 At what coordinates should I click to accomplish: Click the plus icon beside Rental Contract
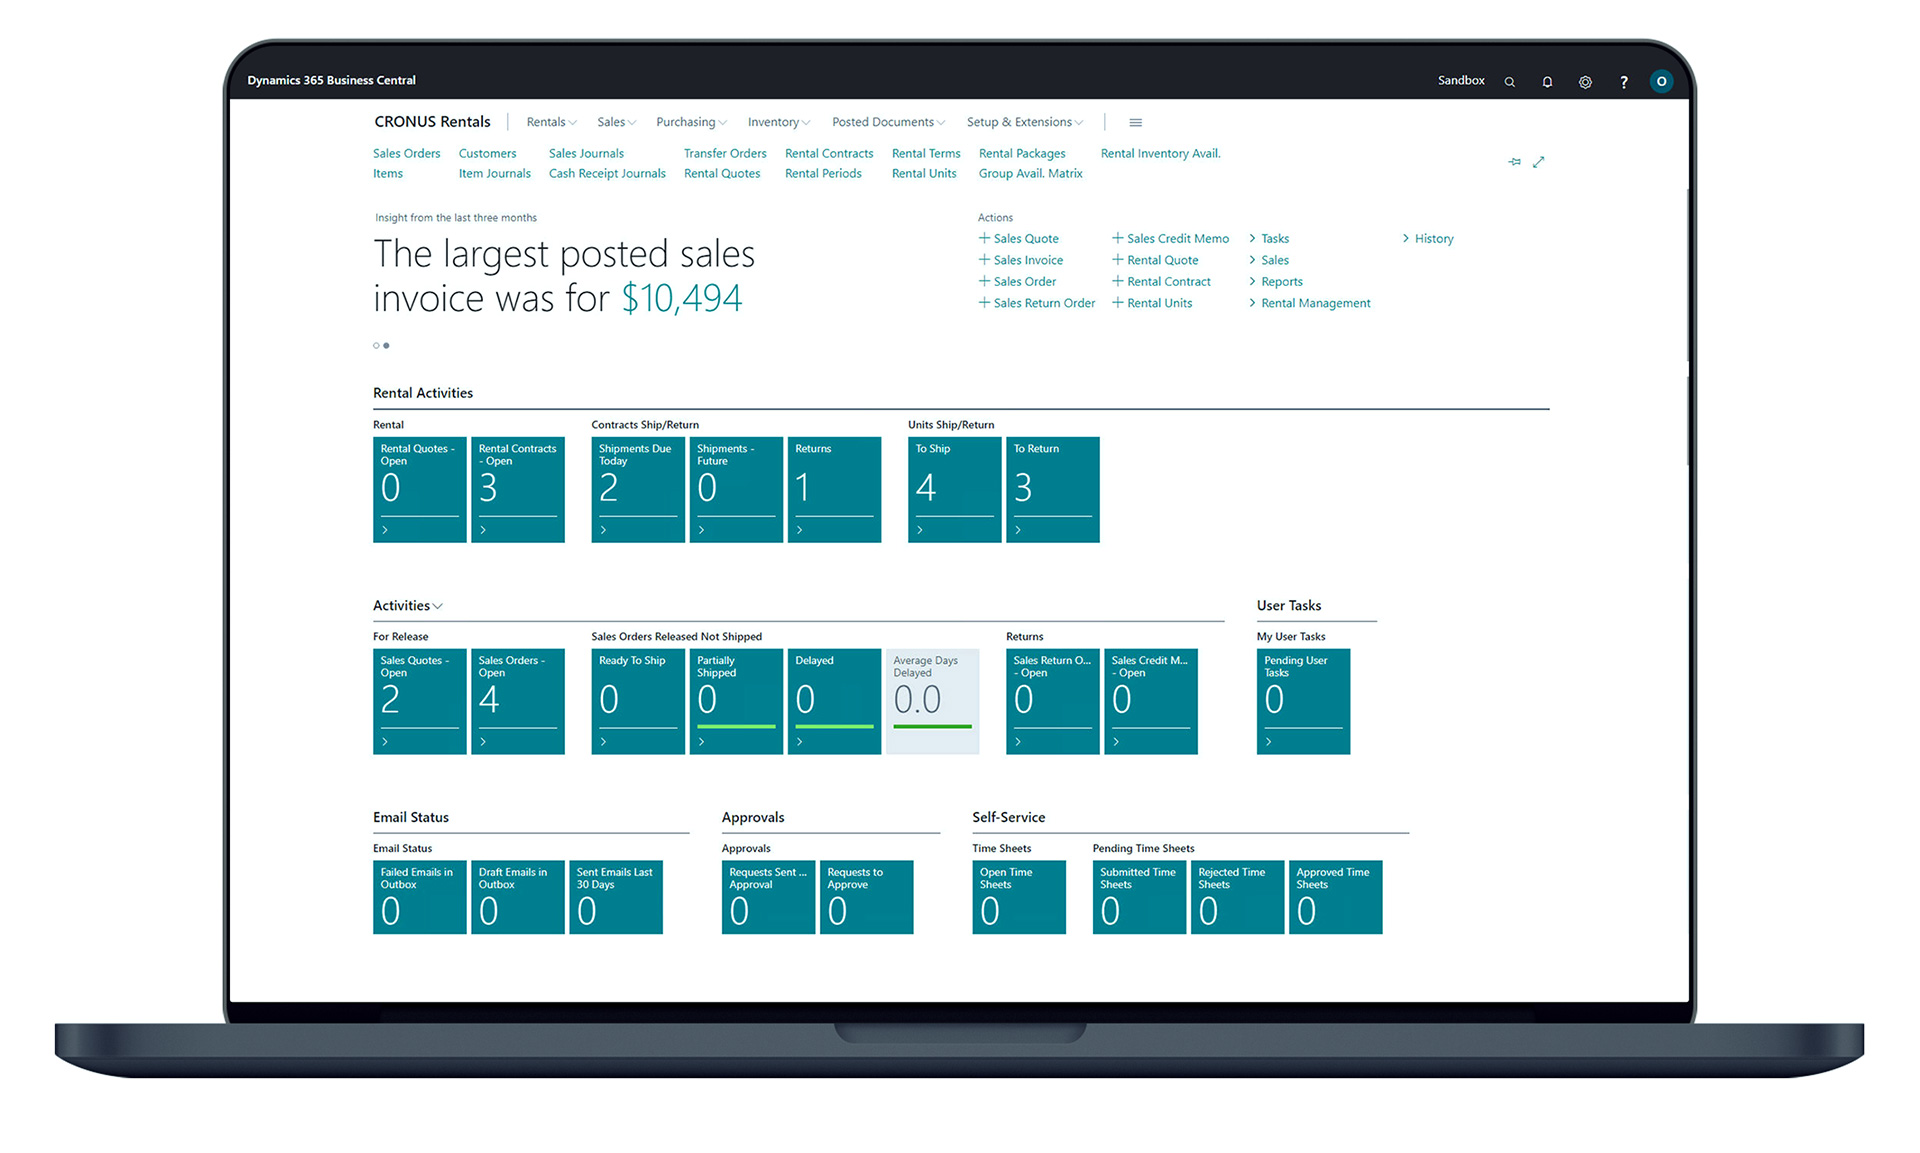click(x=1117, y=281)
